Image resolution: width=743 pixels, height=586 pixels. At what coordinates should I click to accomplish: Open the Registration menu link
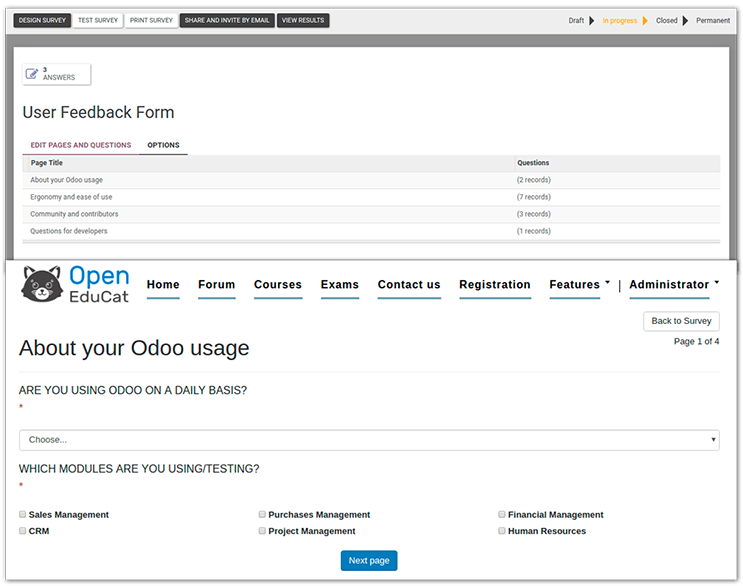(495, 285)
